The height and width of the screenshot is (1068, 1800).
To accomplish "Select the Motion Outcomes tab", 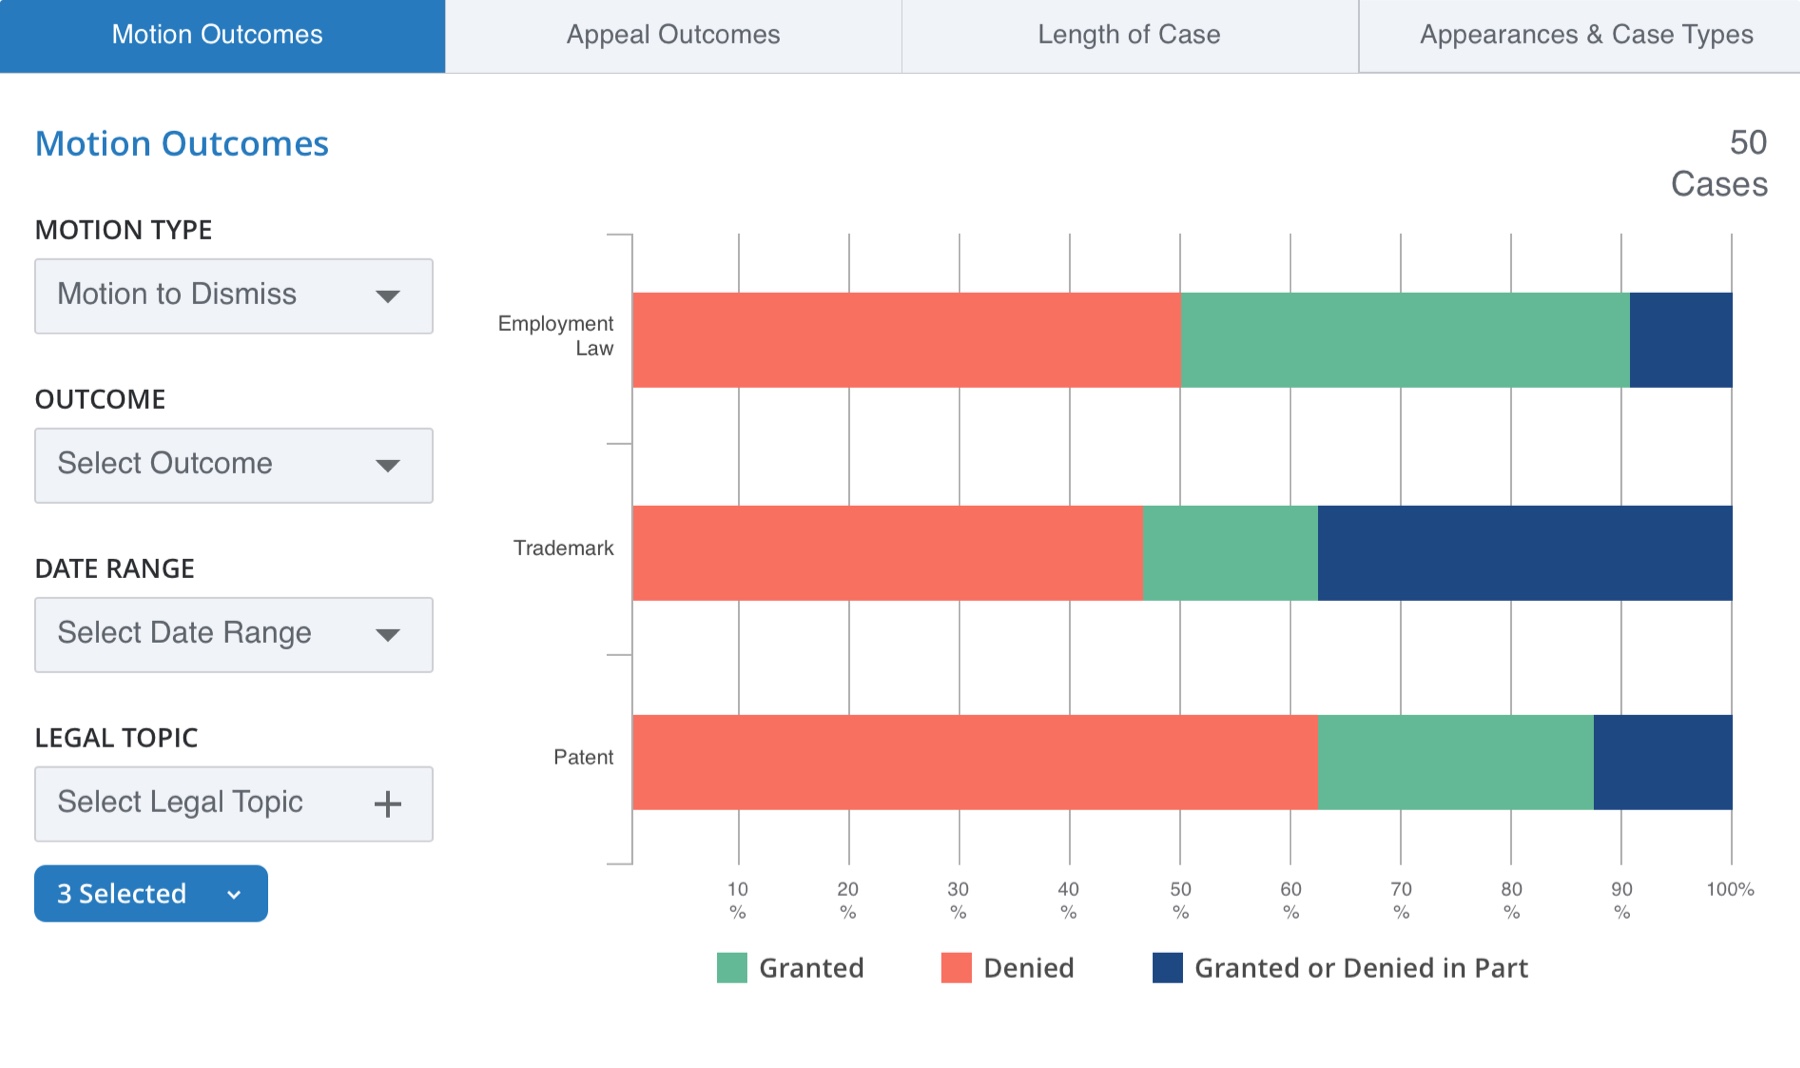I will [217, 35].
